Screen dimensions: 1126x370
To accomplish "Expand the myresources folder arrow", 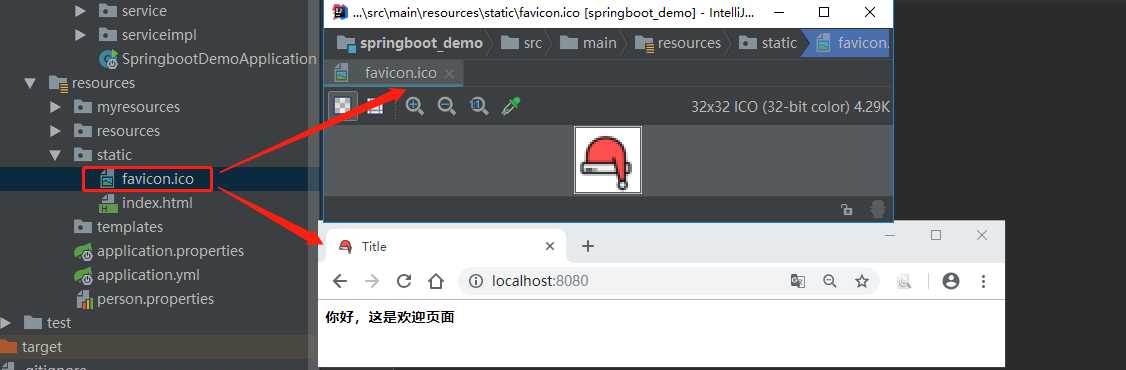I will click(x=55, y=107).
